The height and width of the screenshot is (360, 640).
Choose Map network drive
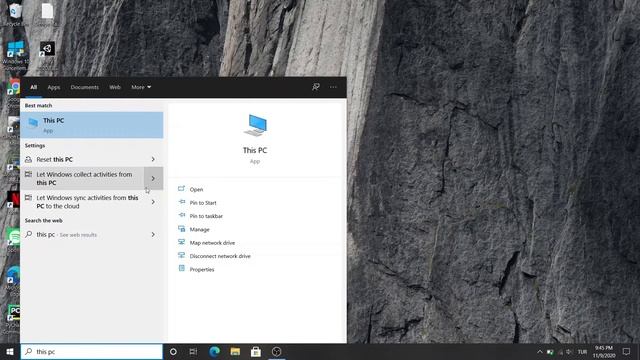click(212, 243)
